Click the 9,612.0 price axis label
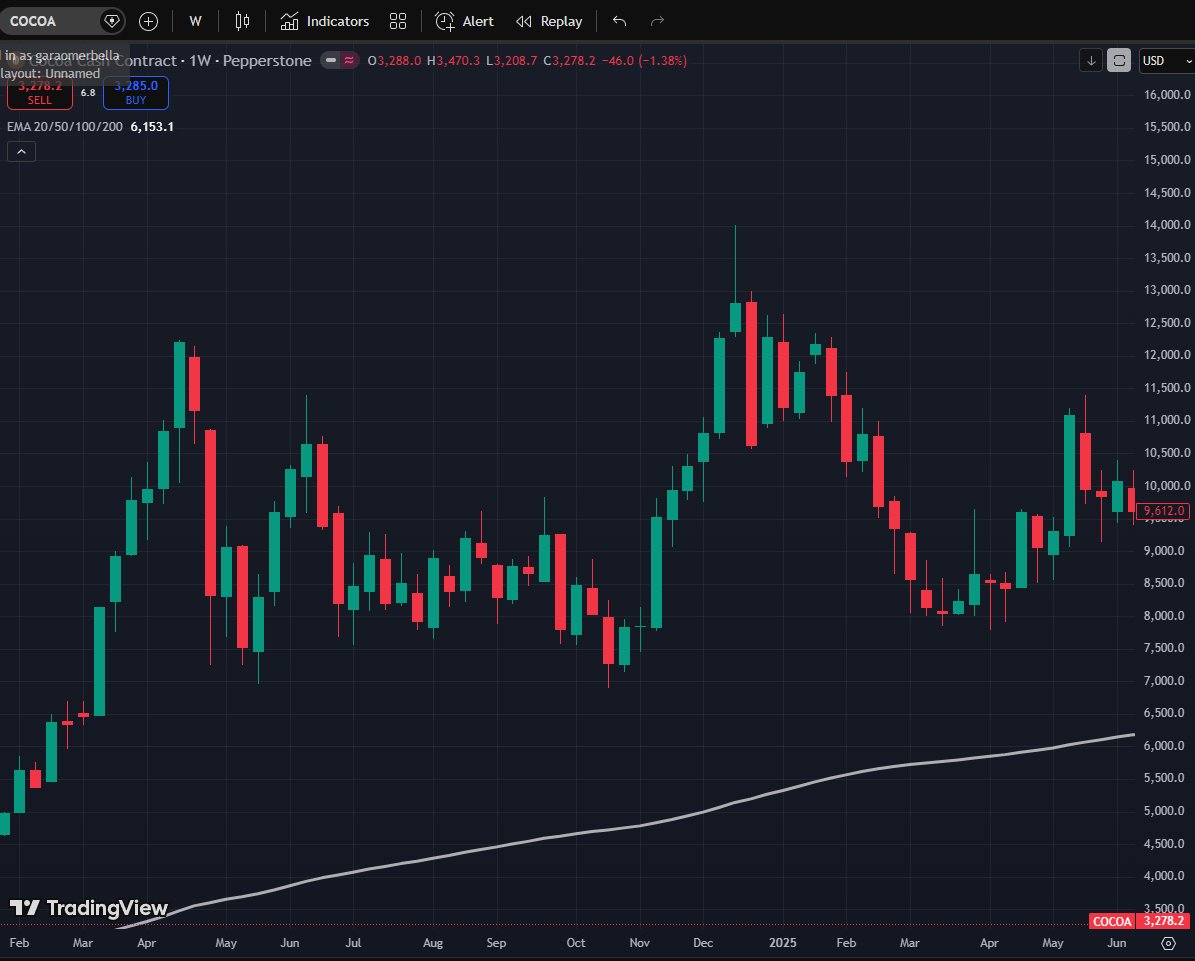Screen dimensions: 1195x961 tap(1163, 511)
